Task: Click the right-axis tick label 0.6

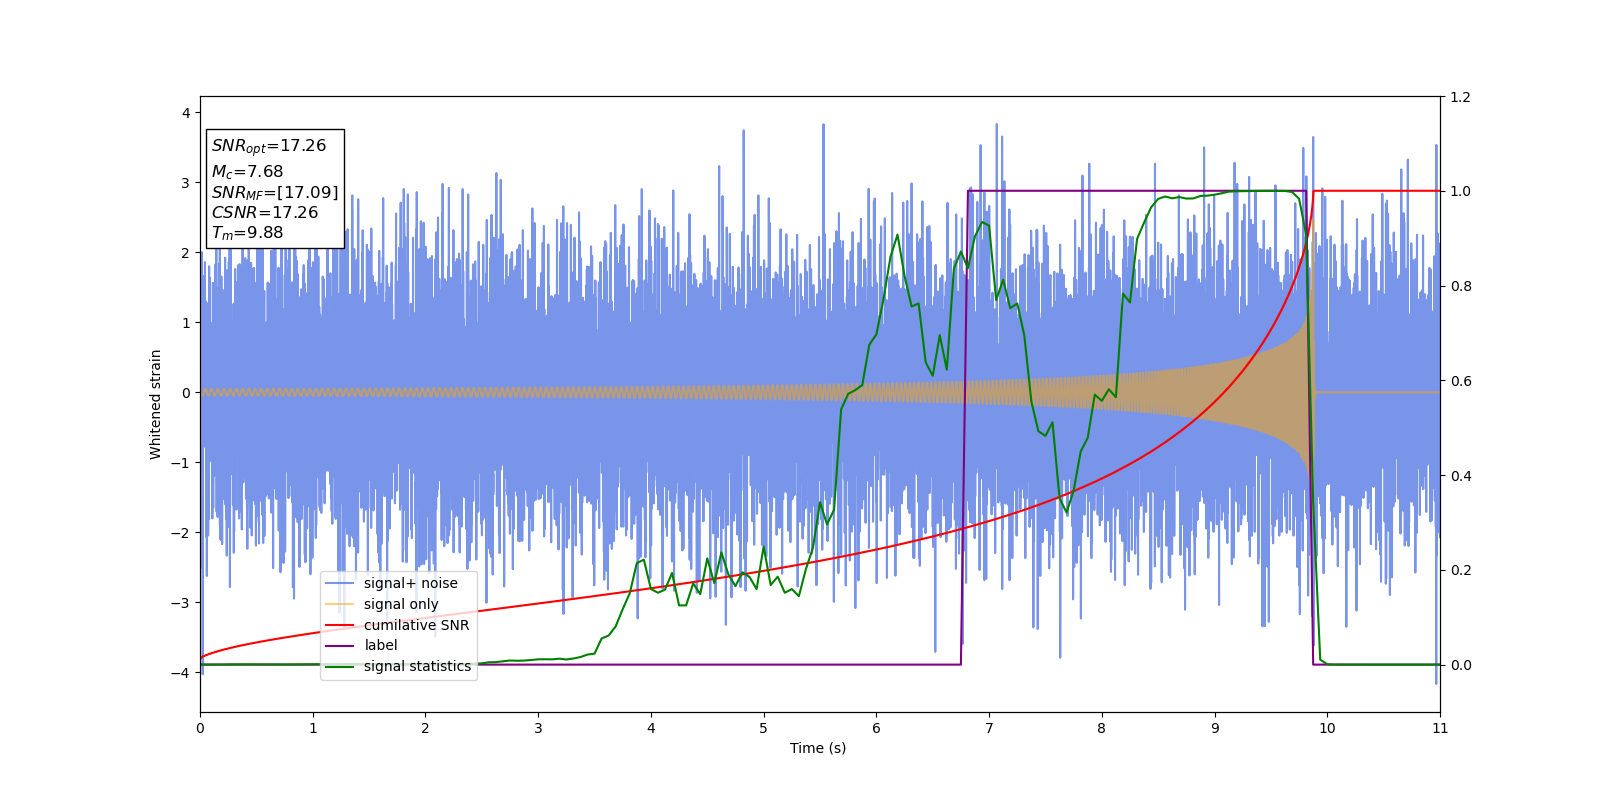Action: point(1460,381)
